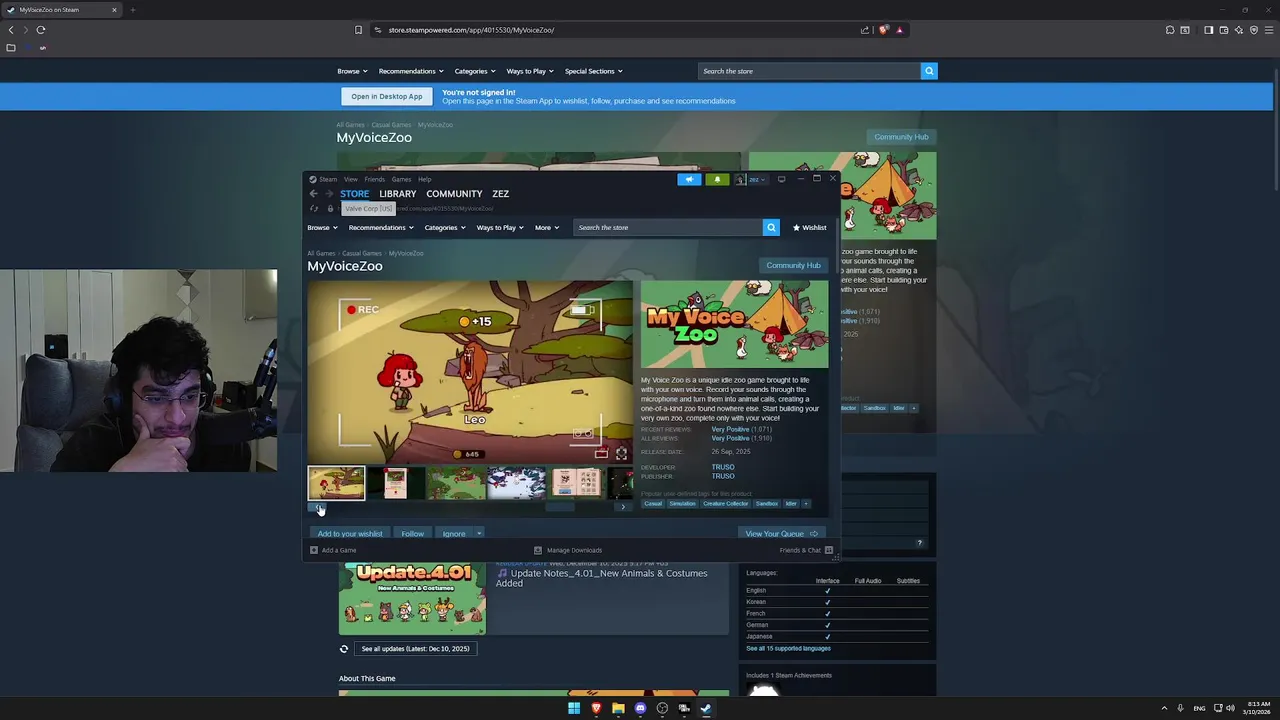Click the screenshot fullscreen icon
The image size is (1280, 720).
tap(621, 453)
